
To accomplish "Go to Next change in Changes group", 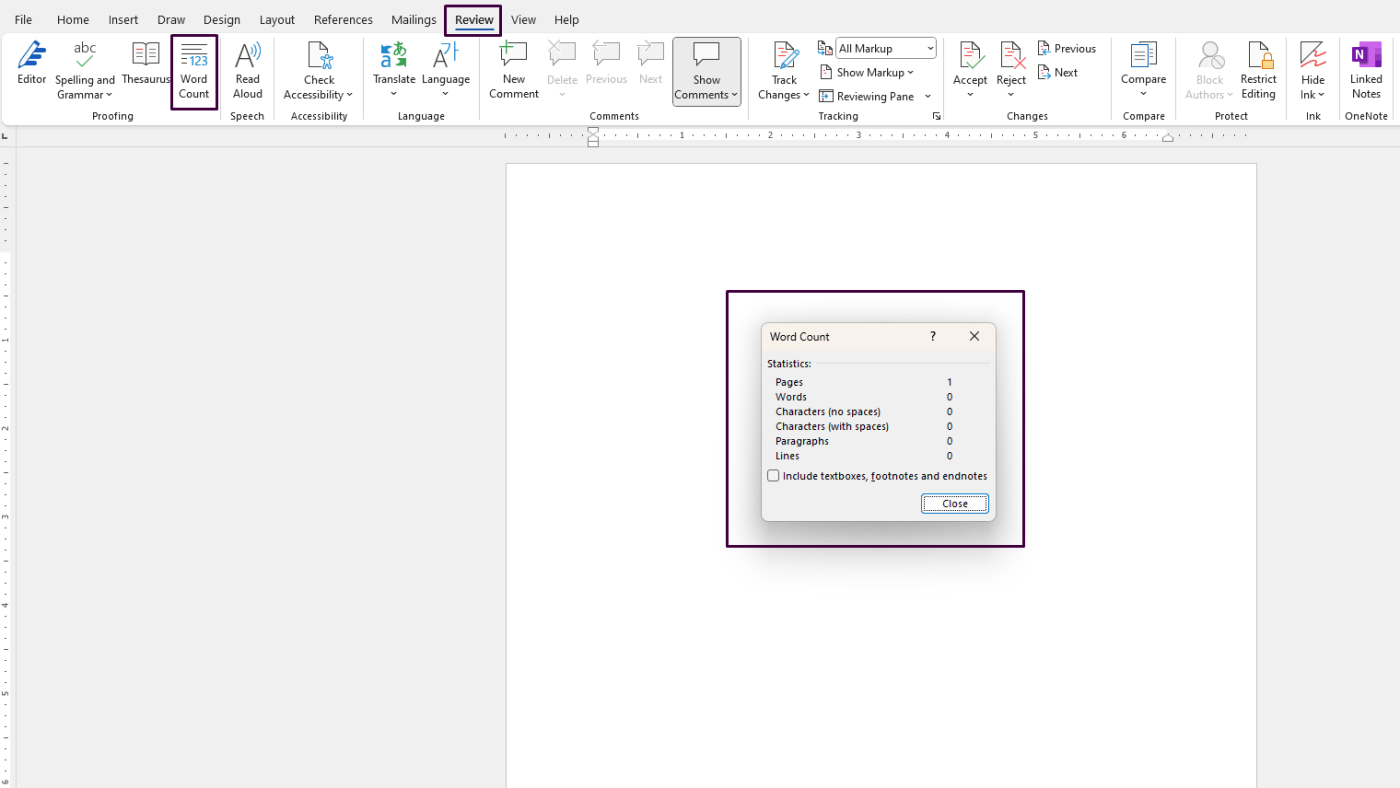I will [1058, 72].
